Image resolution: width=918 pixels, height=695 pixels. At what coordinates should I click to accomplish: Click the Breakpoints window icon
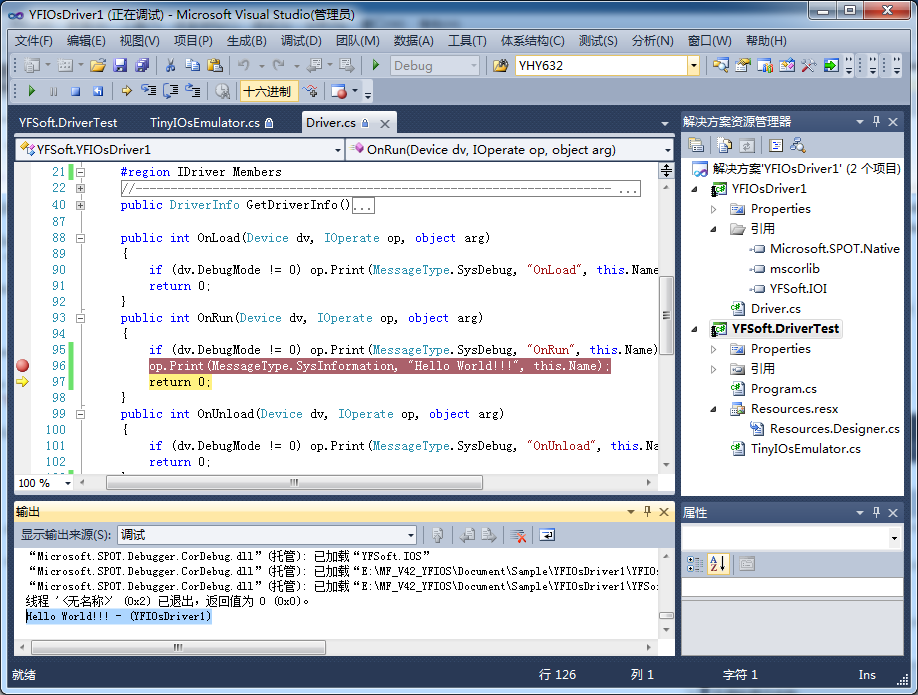click(x=338, y=91)
